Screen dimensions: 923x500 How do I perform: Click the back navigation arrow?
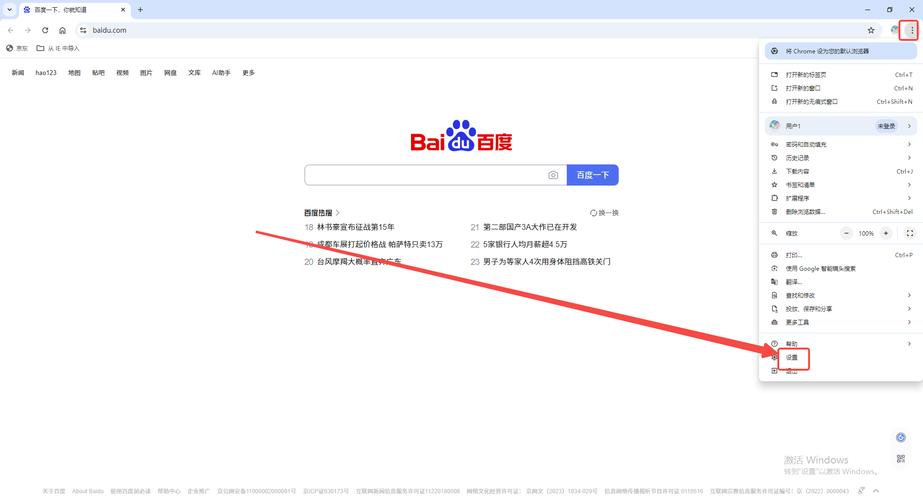tap(11, 30)
